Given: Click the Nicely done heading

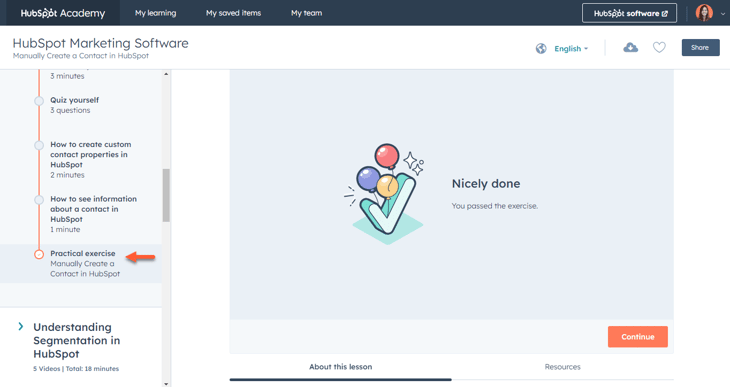Looking at the screenshot, I should click(x=486, y=183).
